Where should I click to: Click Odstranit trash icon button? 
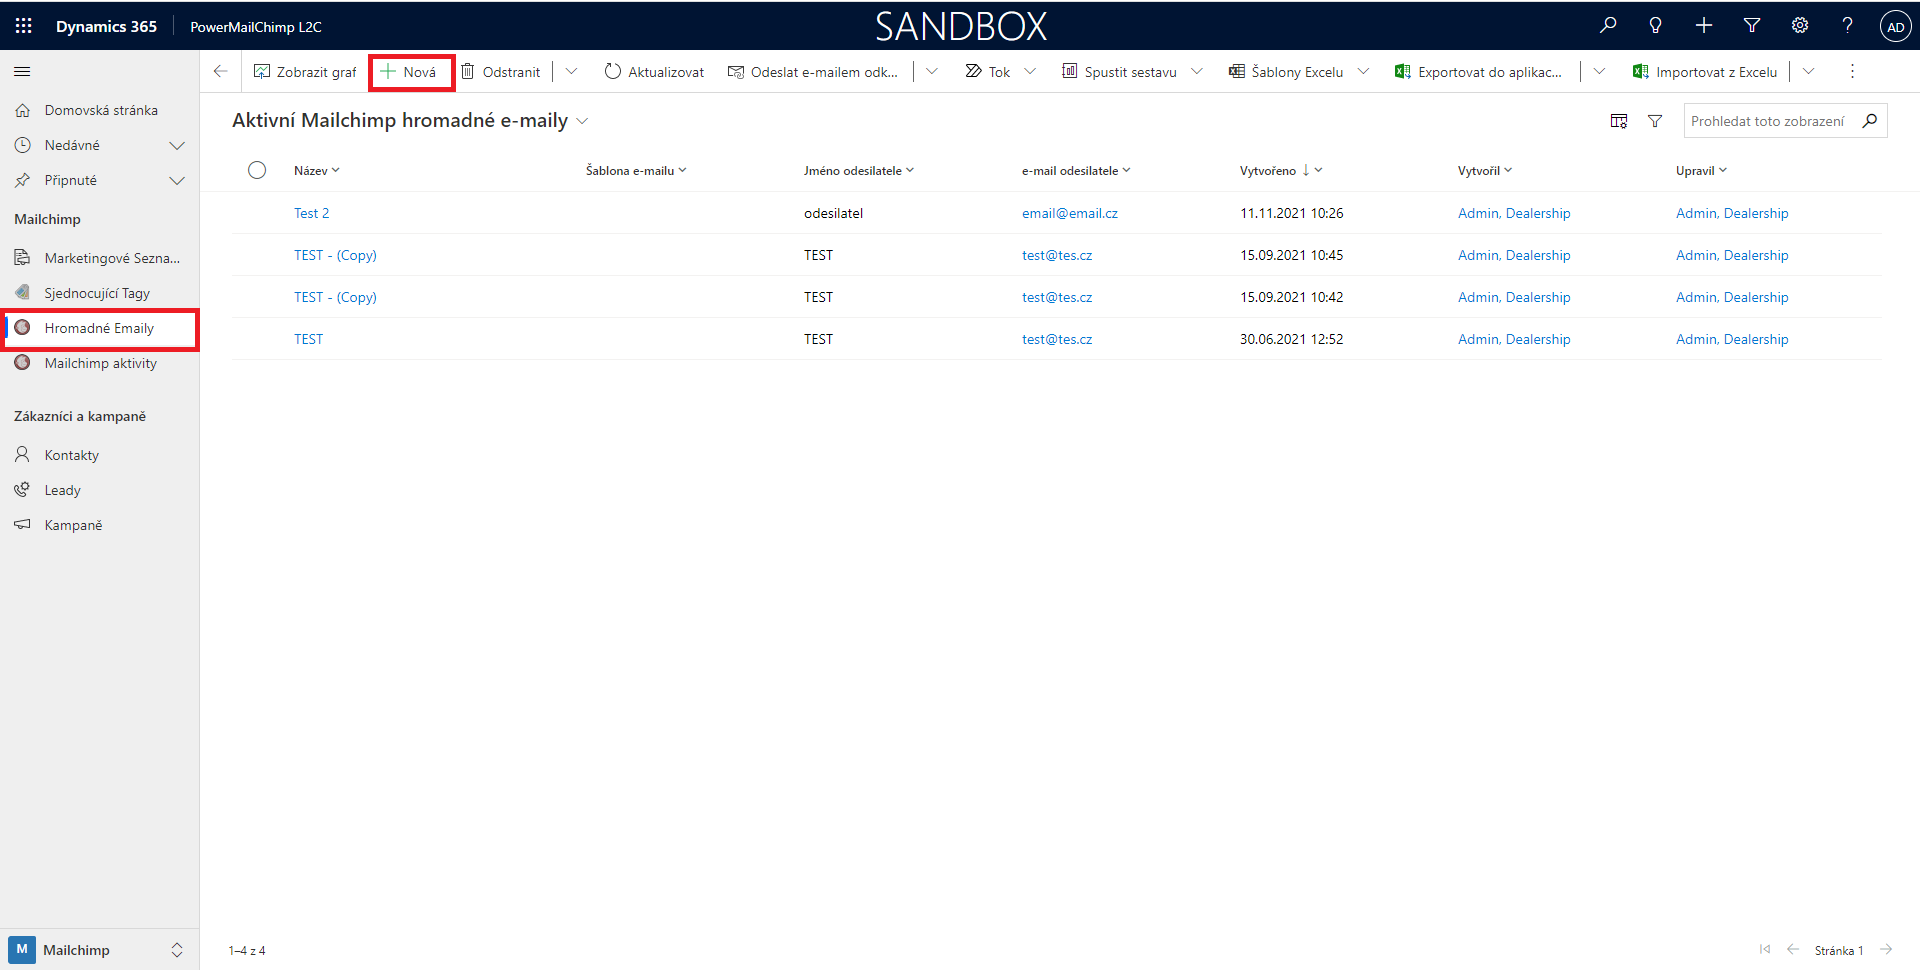click(x=501, y=72)
